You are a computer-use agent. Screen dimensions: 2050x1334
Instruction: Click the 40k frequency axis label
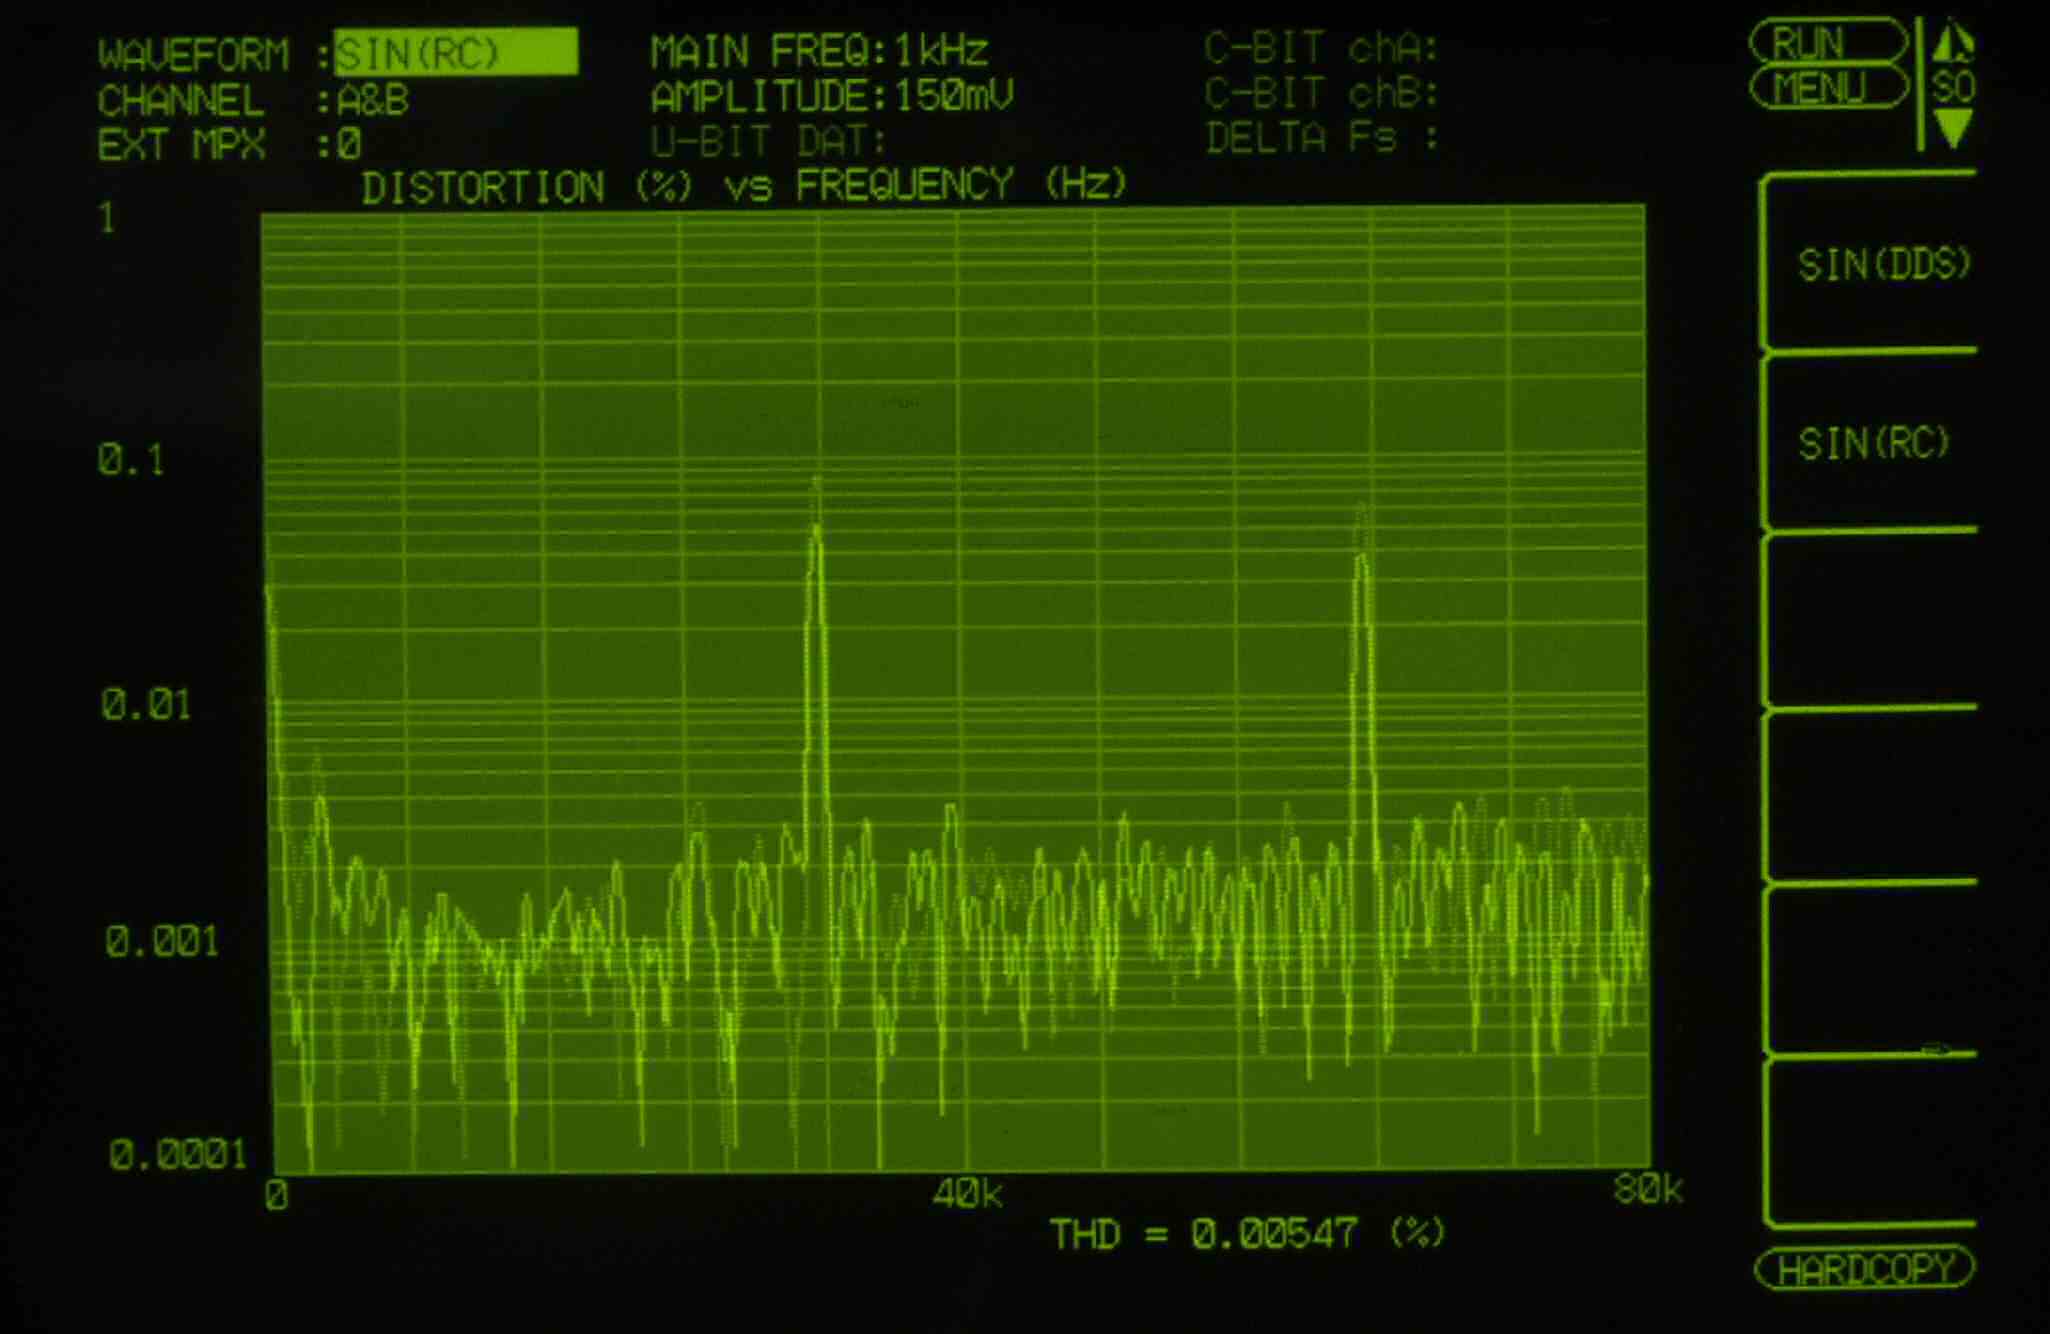966,1193
